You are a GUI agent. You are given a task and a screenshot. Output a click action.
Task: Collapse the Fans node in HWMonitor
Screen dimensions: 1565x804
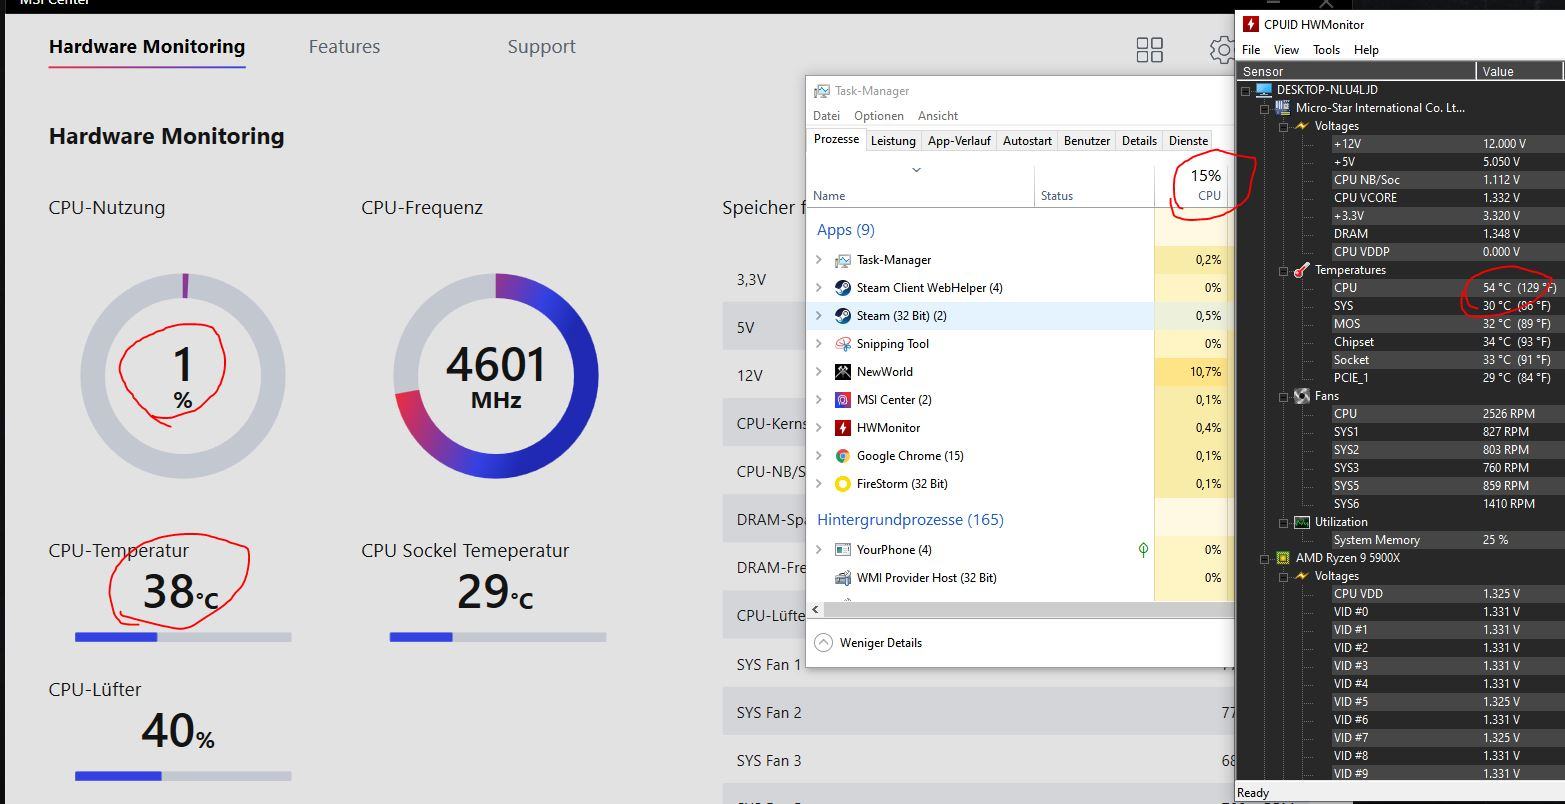tap(1284, 397)
